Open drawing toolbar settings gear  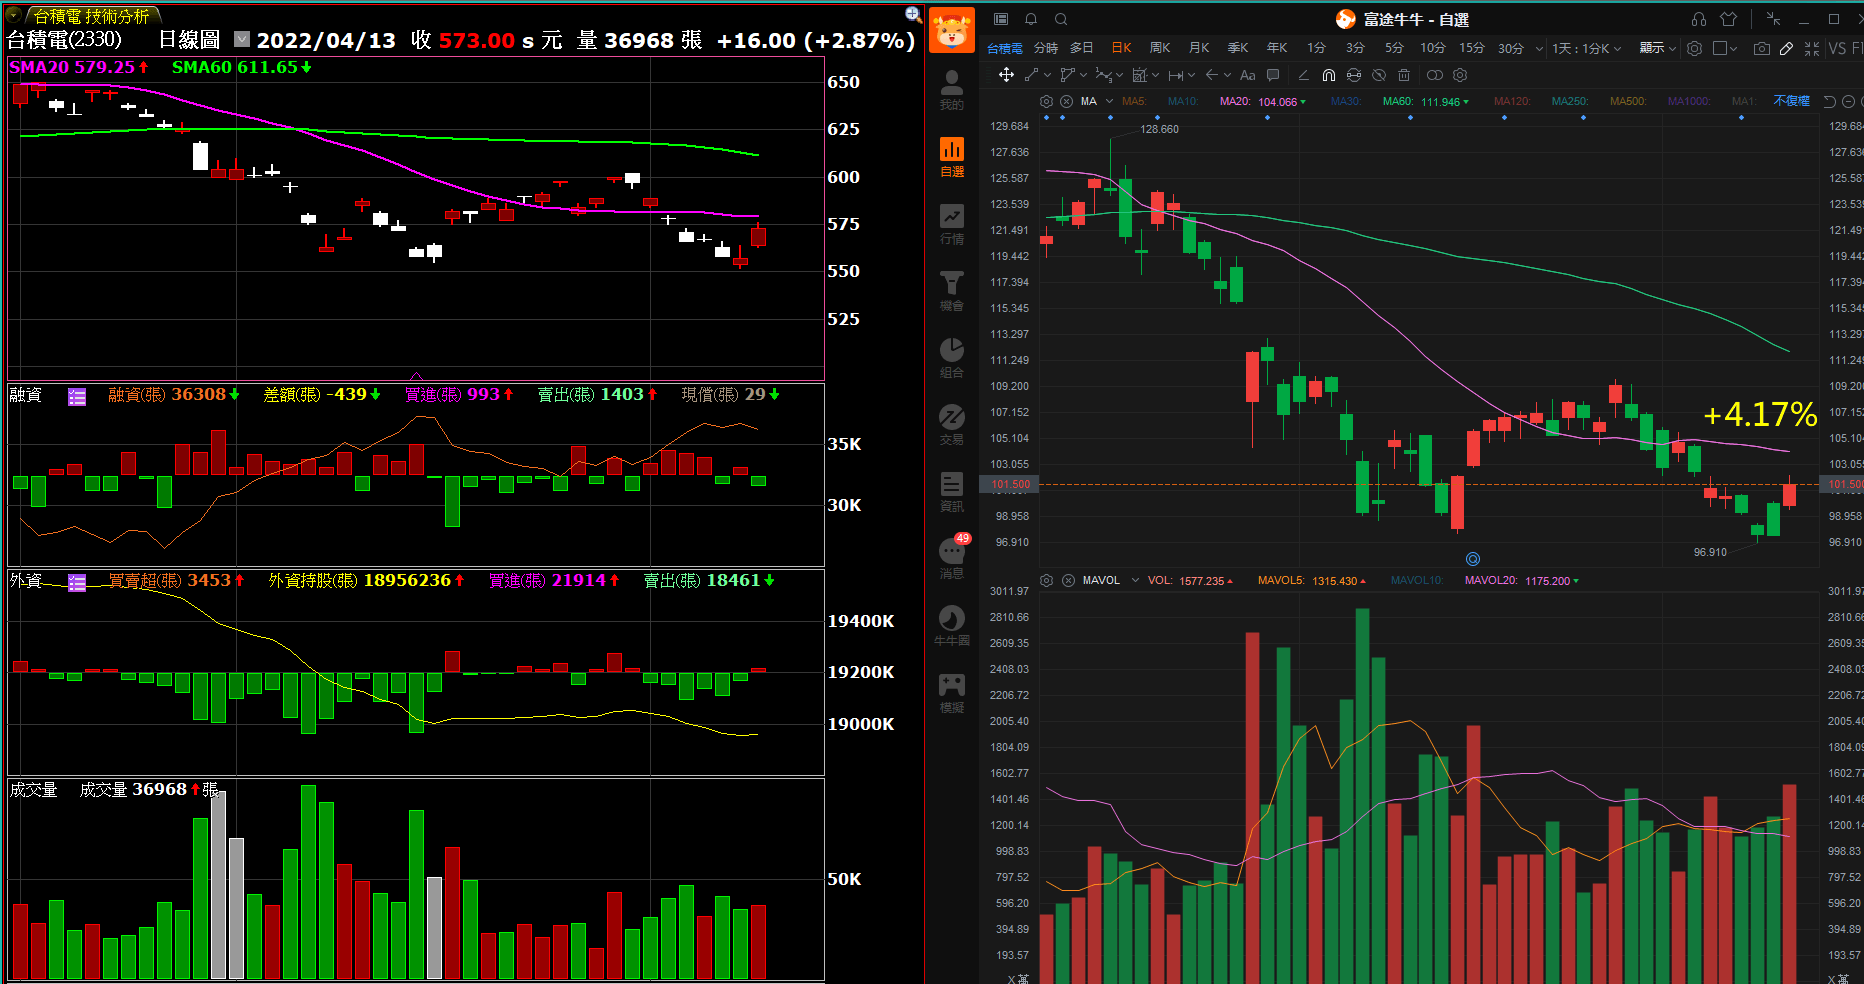coord(1460,75)
